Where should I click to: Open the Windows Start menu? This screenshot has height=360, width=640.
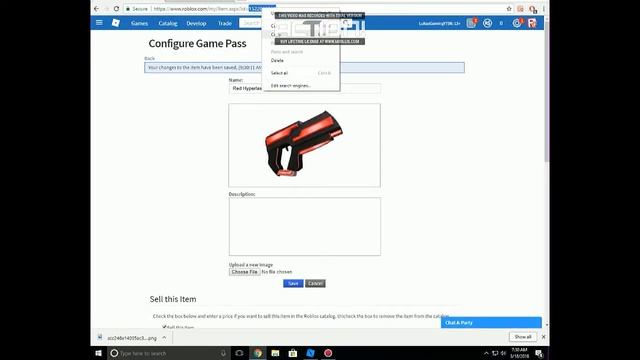click(98, 353)
